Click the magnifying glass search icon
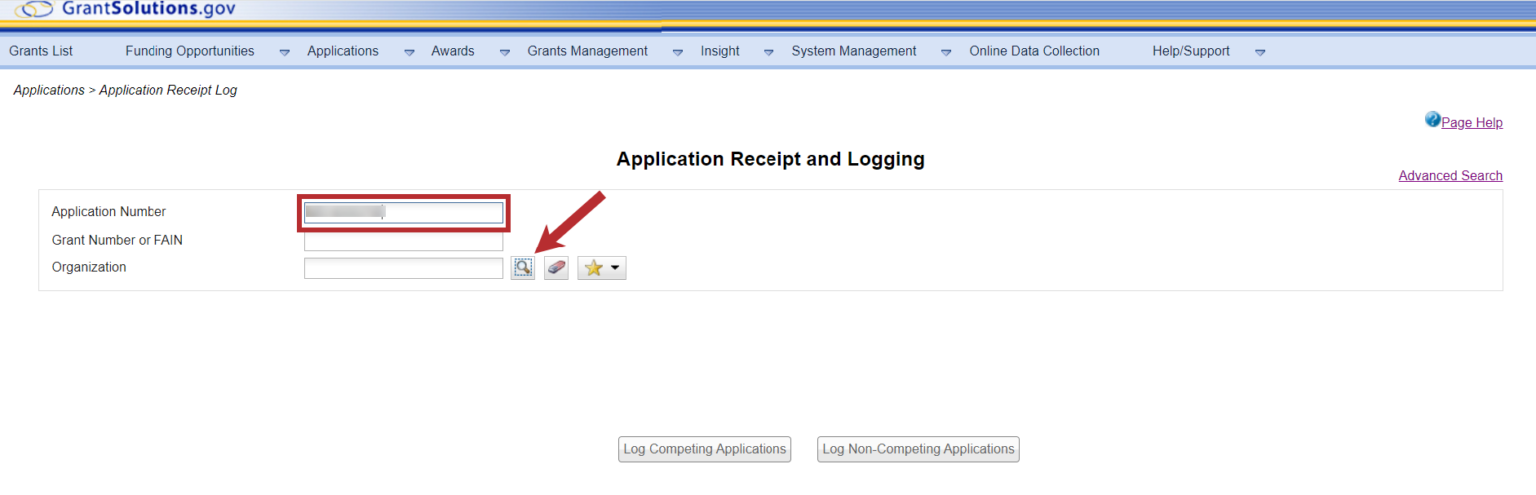The height and width of the screenshot is (495, 1536). (x=522, y=268)
